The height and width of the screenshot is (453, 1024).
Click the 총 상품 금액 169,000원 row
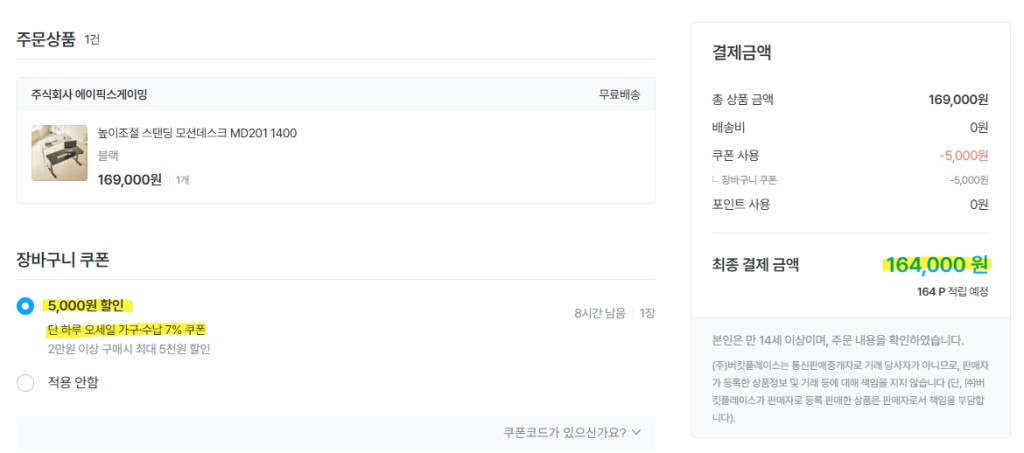848,99
